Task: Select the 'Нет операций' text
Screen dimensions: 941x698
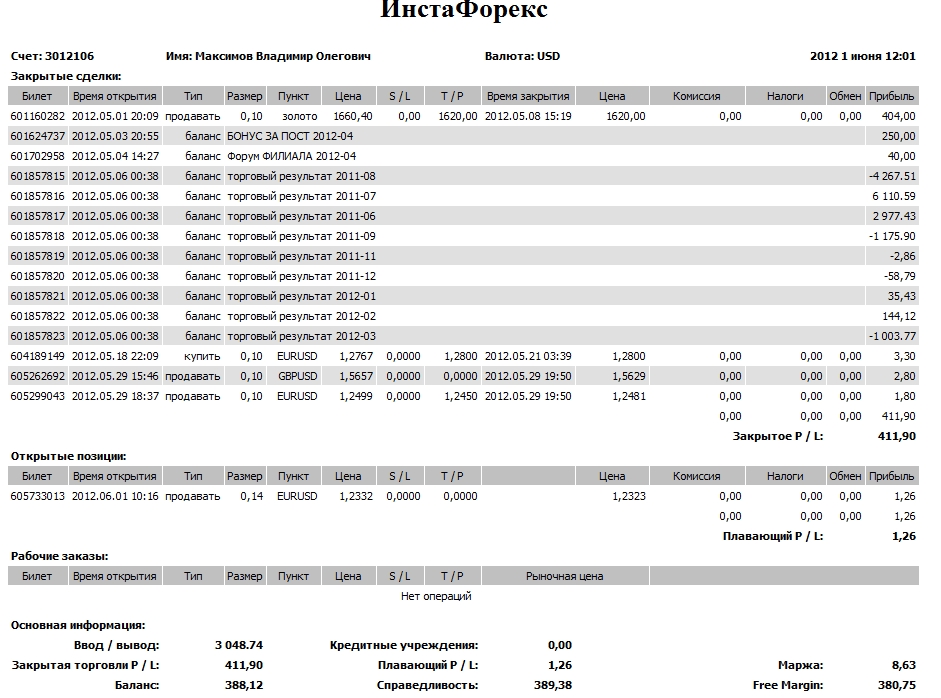Action: tap(436, 596)
